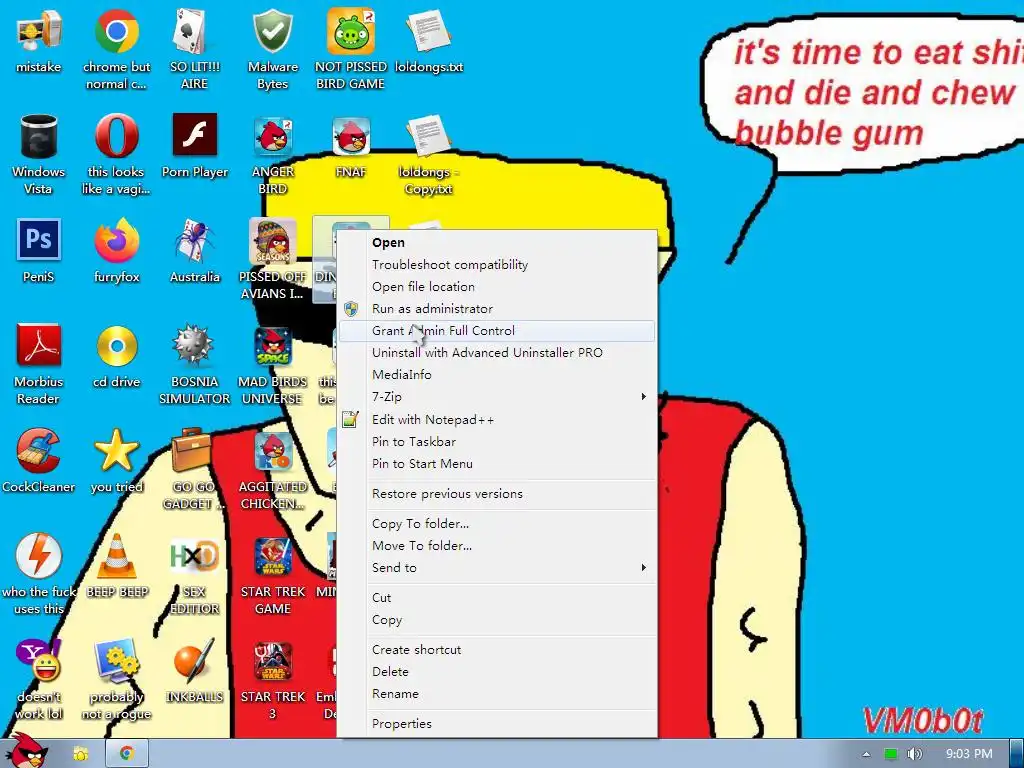Select 'Edit with Notepad++'
Screen dimensions: 1024x768
[x=497, y=419]
